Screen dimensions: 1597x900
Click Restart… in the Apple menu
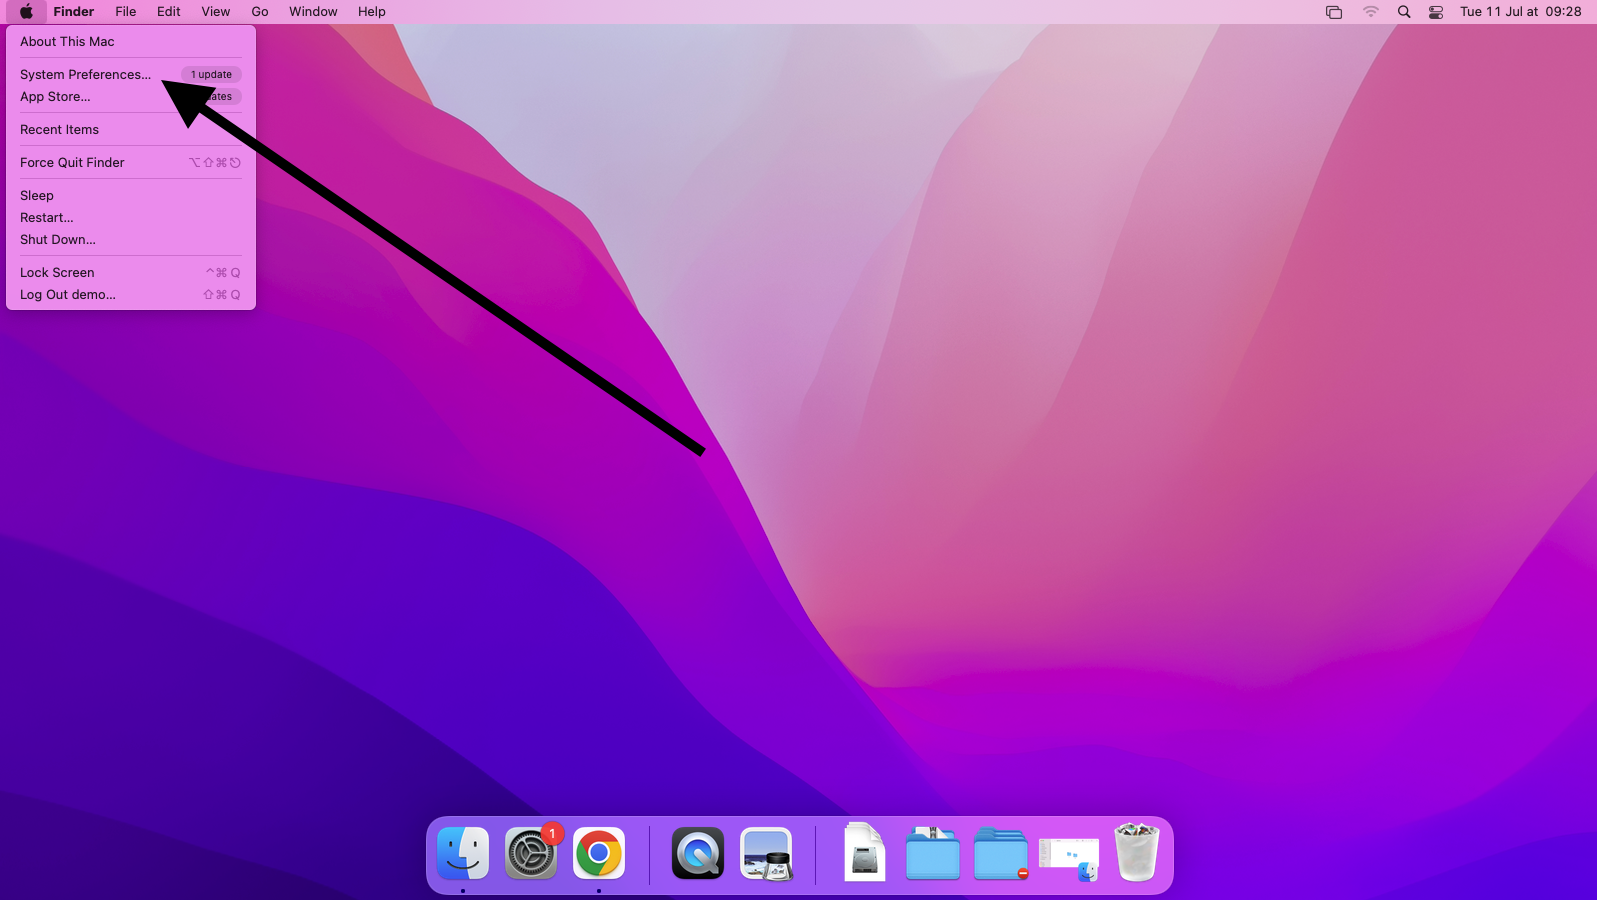pos(47,218)
